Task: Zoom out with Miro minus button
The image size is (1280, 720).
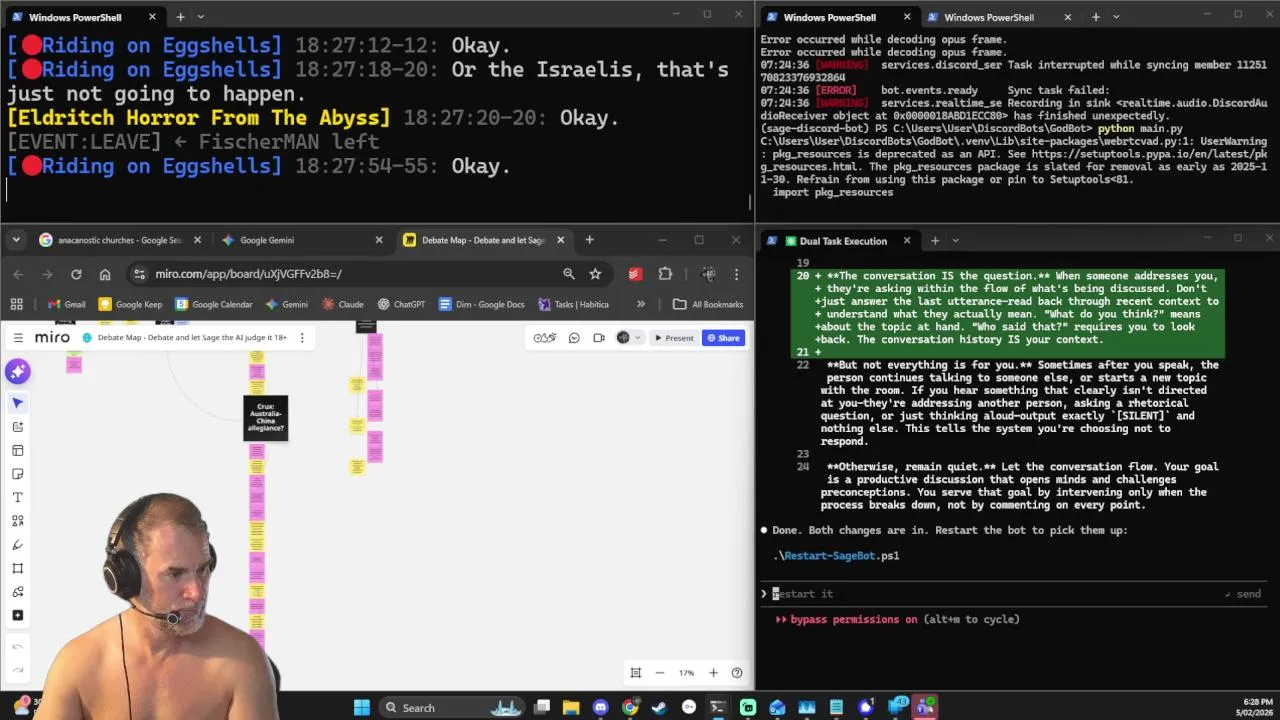Action: (659, 673)
